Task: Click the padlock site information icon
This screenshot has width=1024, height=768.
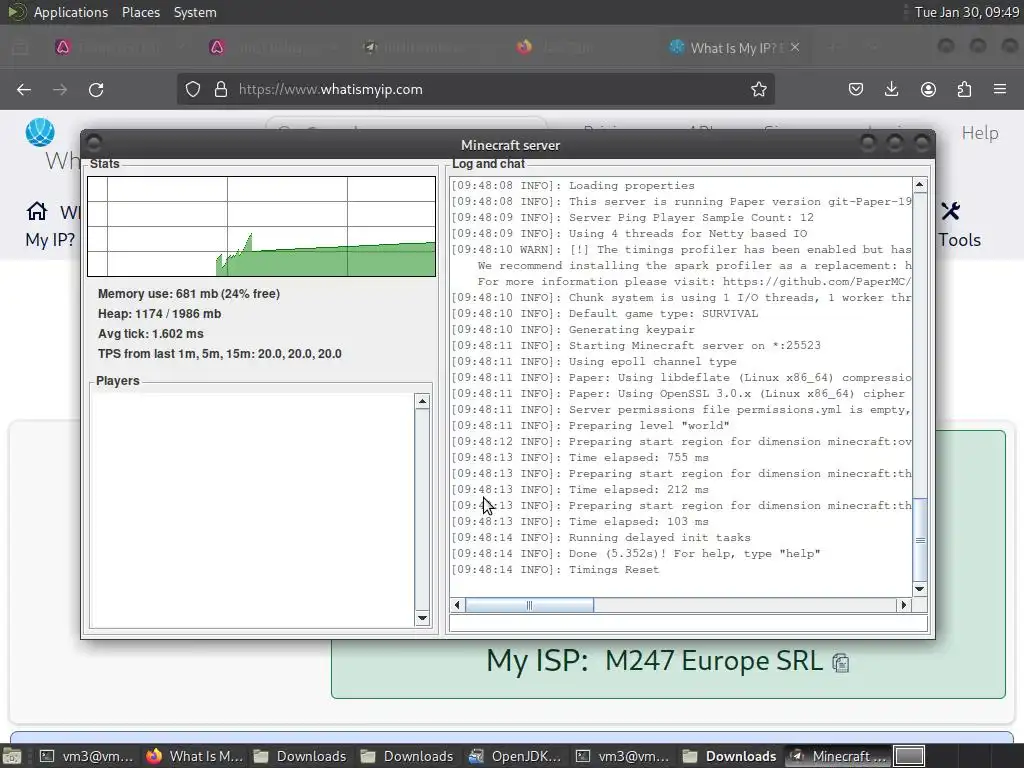Action: point(221,89)
